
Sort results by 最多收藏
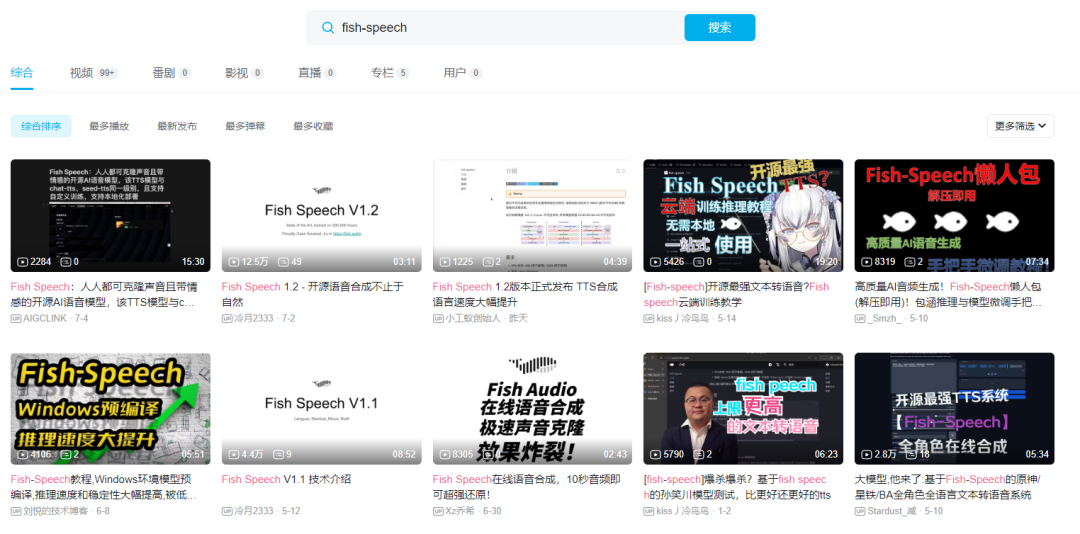tap(313, 126)
